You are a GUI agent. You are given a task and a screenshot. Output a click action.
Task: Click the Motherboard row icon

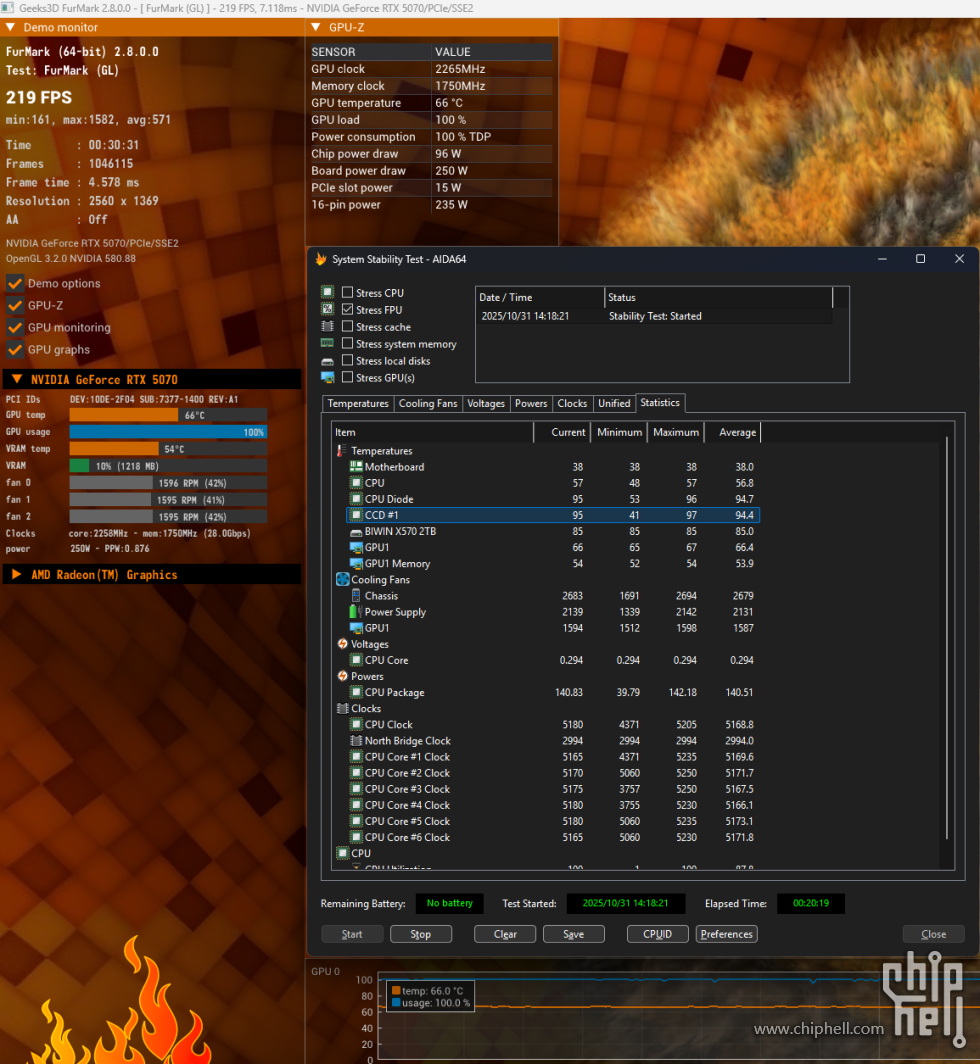356,467
